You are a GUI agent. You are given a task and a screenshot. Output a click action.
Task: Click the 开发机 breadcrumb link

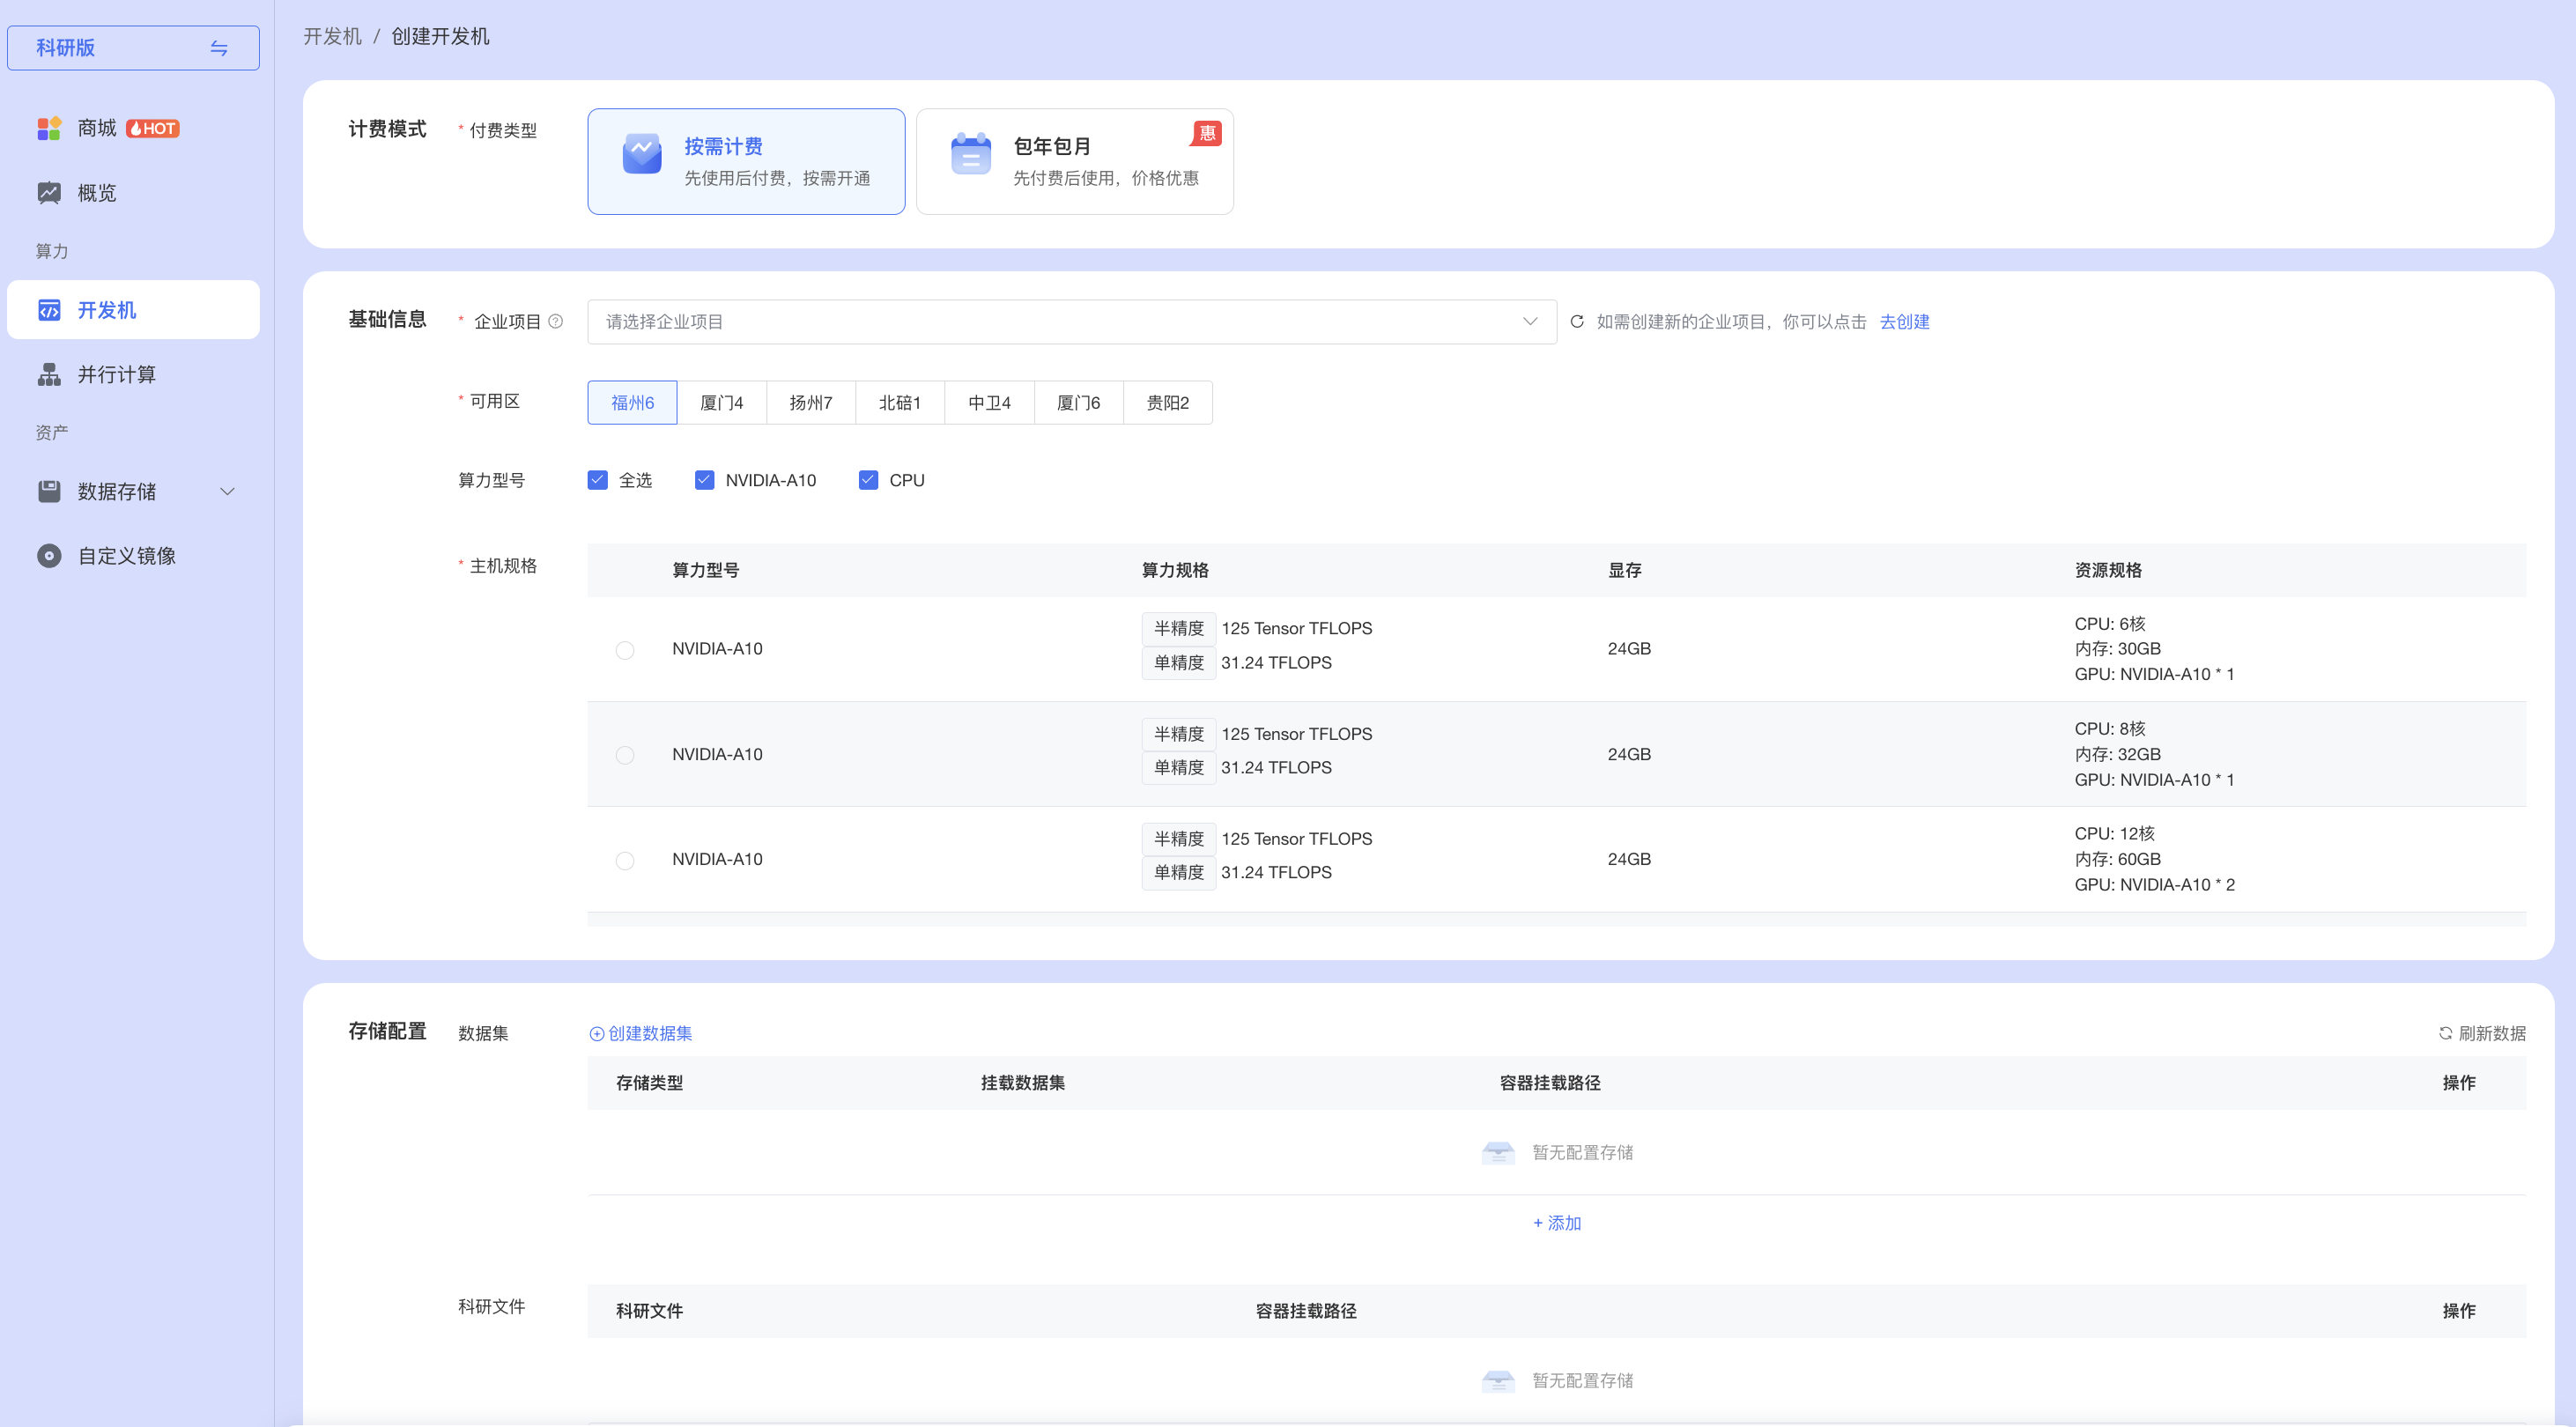332,36
